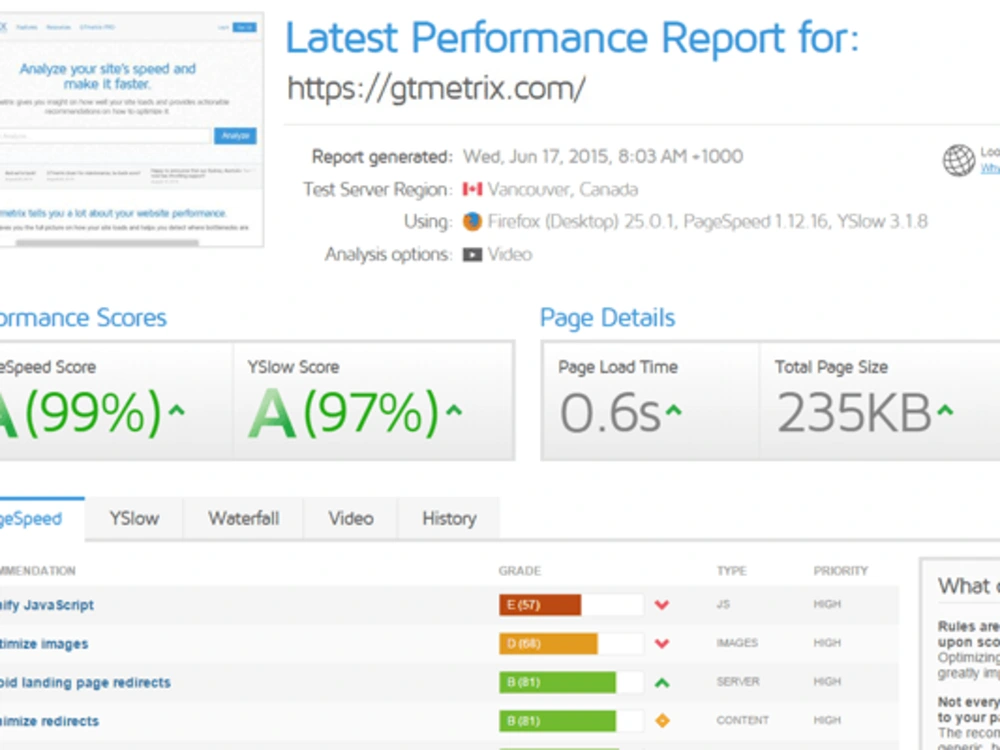The image size is (1000, 750).
Task: Click the 235KB total page size value
Action: (854, 412)
